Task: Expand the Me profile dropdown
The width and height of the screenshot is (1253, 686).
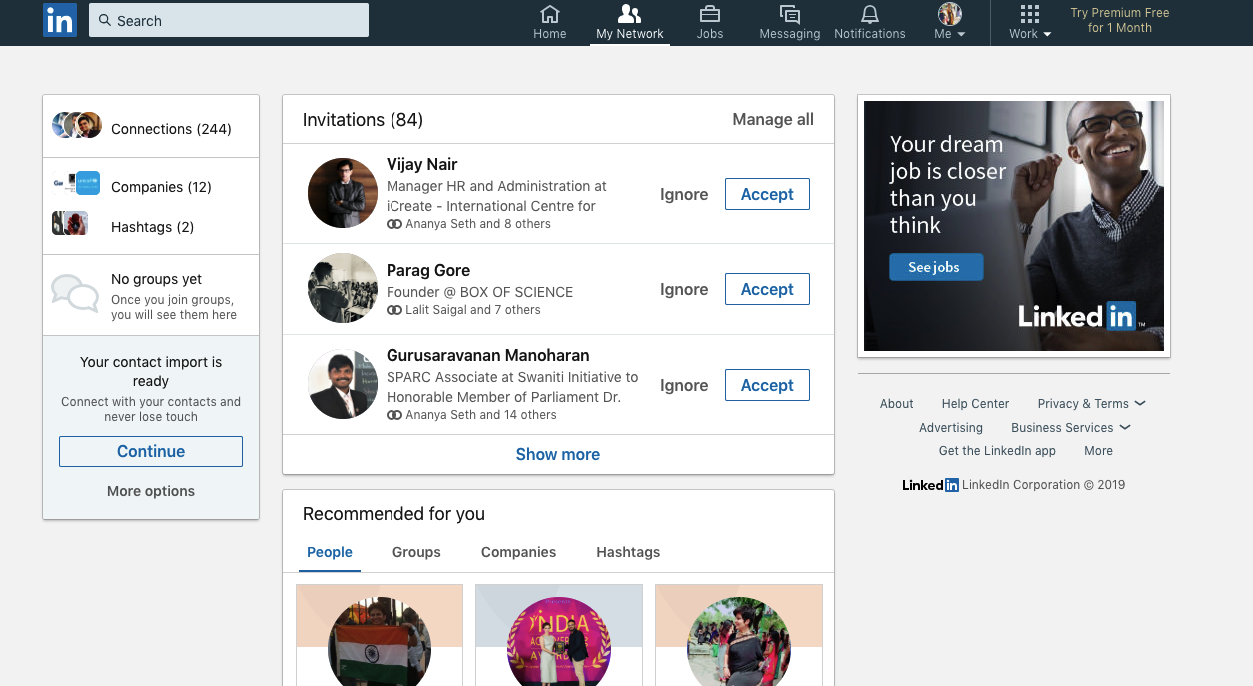Action: (x=949, y=22)
